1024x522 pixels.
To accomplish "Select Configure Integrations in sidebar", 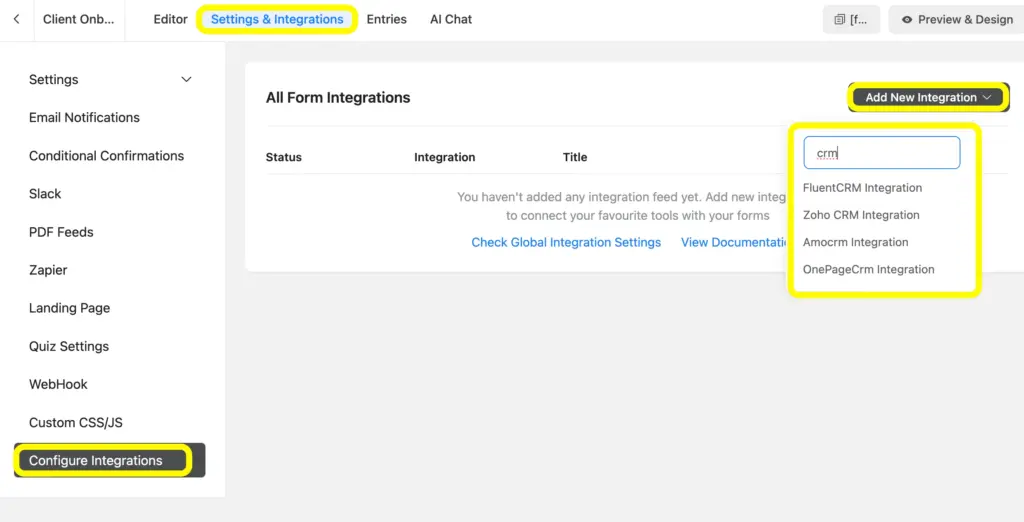I will pos(110,461).
